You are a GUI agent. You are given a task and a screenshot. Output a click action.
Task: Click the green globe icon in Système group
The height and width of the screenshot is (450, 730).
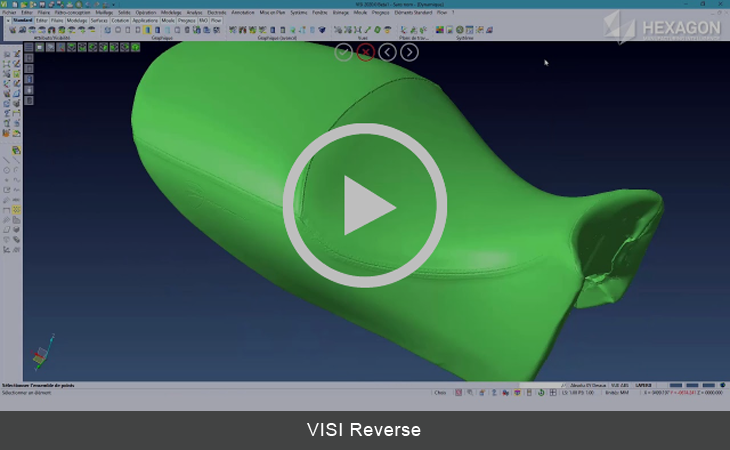click(460, 30)
